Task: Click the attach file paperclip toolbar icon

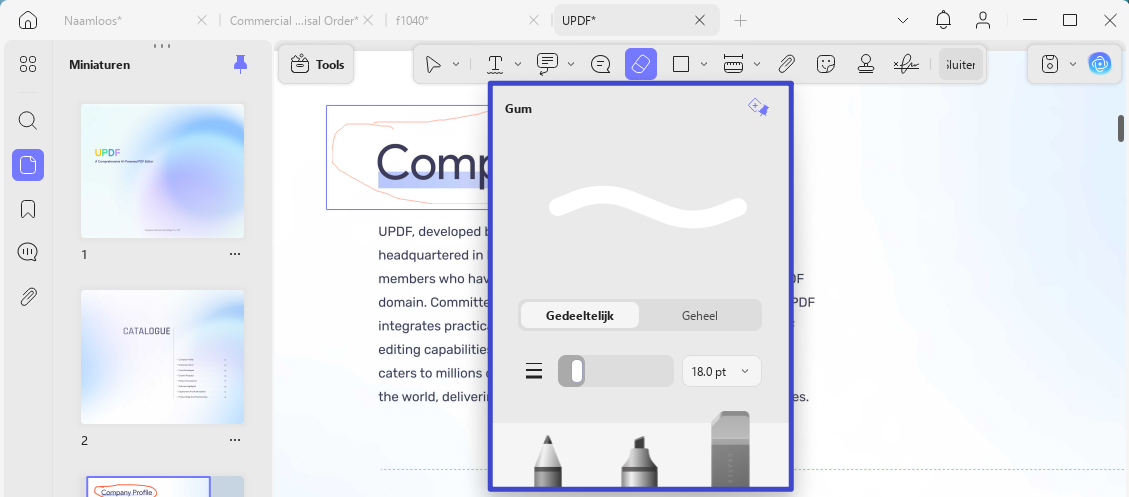Action: click(786, 64)
